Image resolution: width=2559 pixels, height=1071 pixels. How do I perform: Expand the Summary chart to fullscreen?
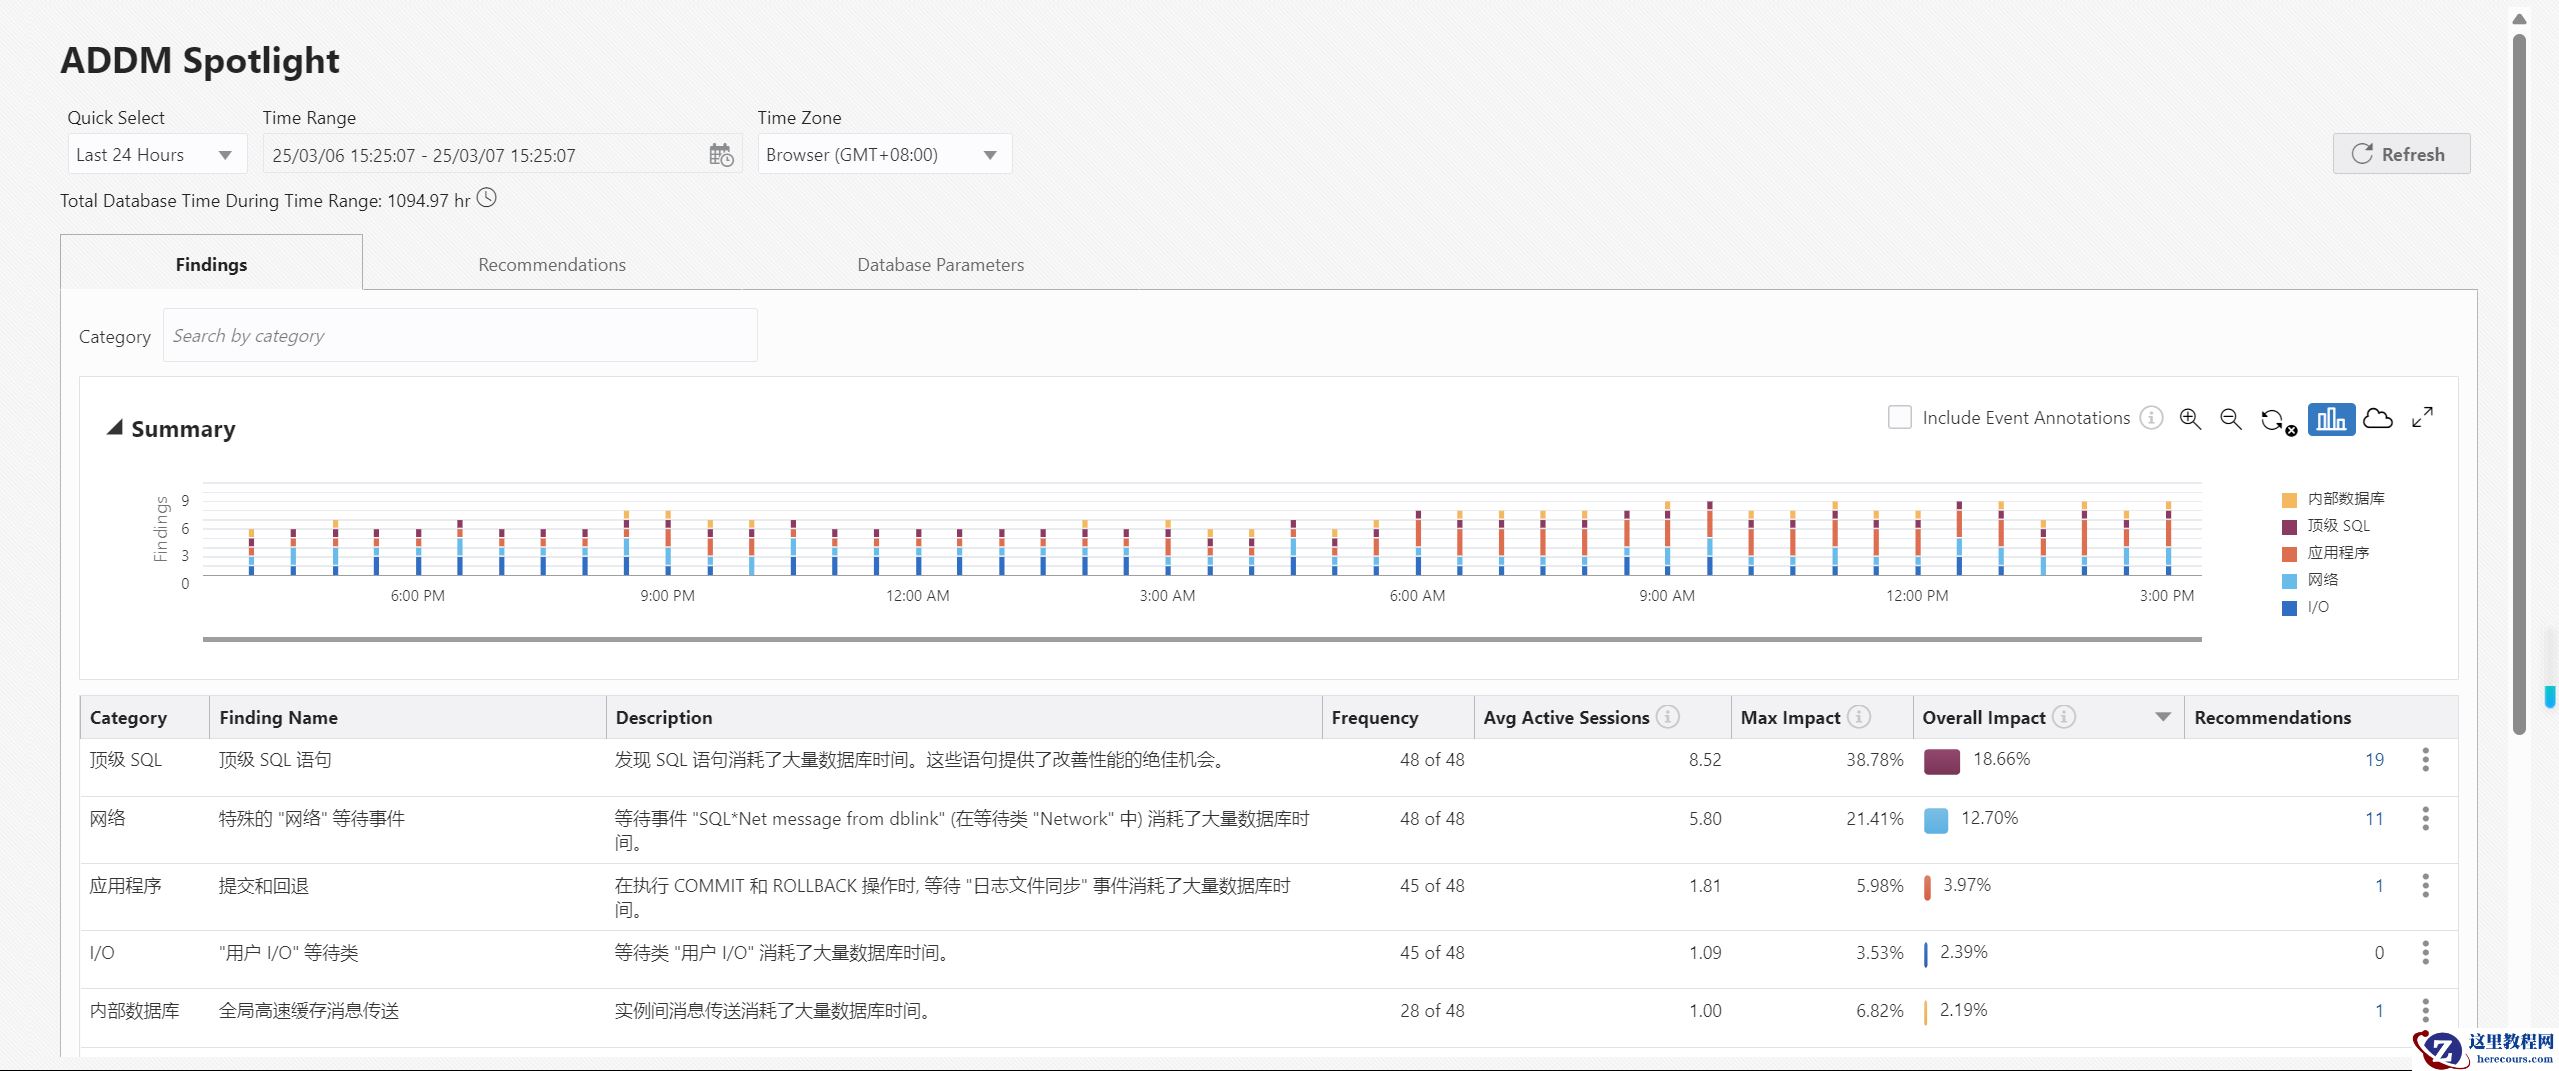pyautogui.click(x=2422, y=418)
